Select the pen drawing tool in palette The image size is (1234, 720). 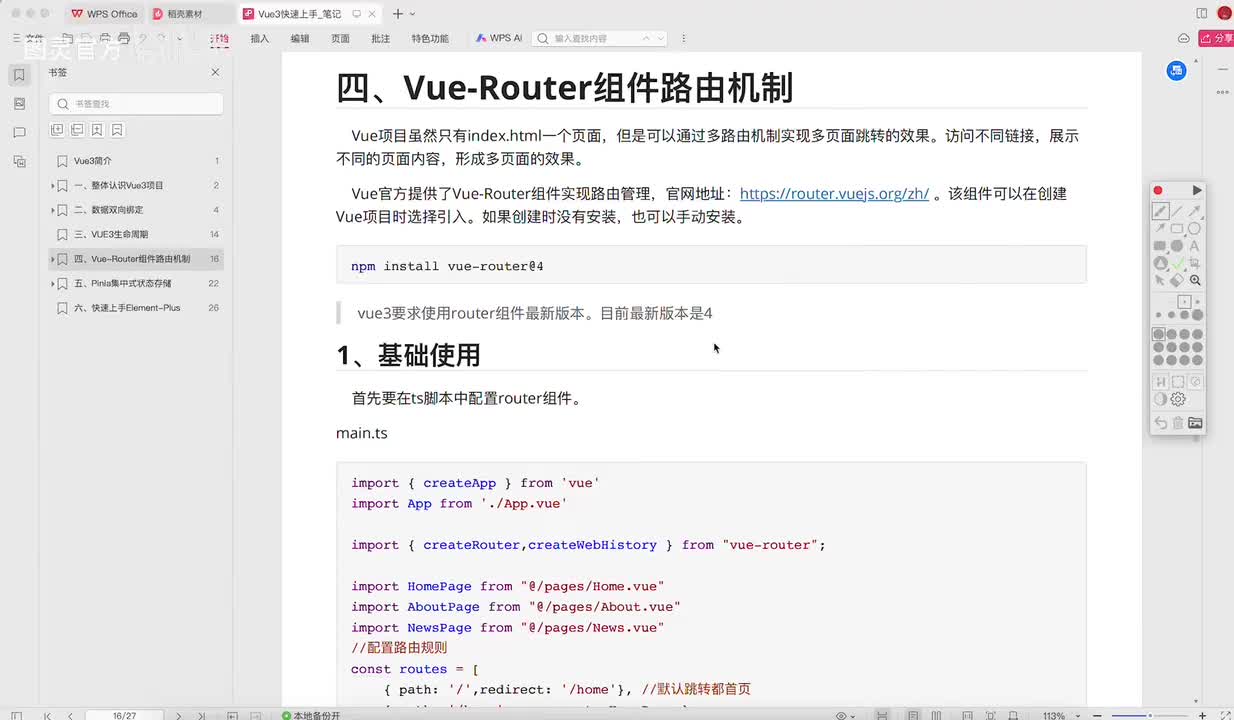point(1160,211)
